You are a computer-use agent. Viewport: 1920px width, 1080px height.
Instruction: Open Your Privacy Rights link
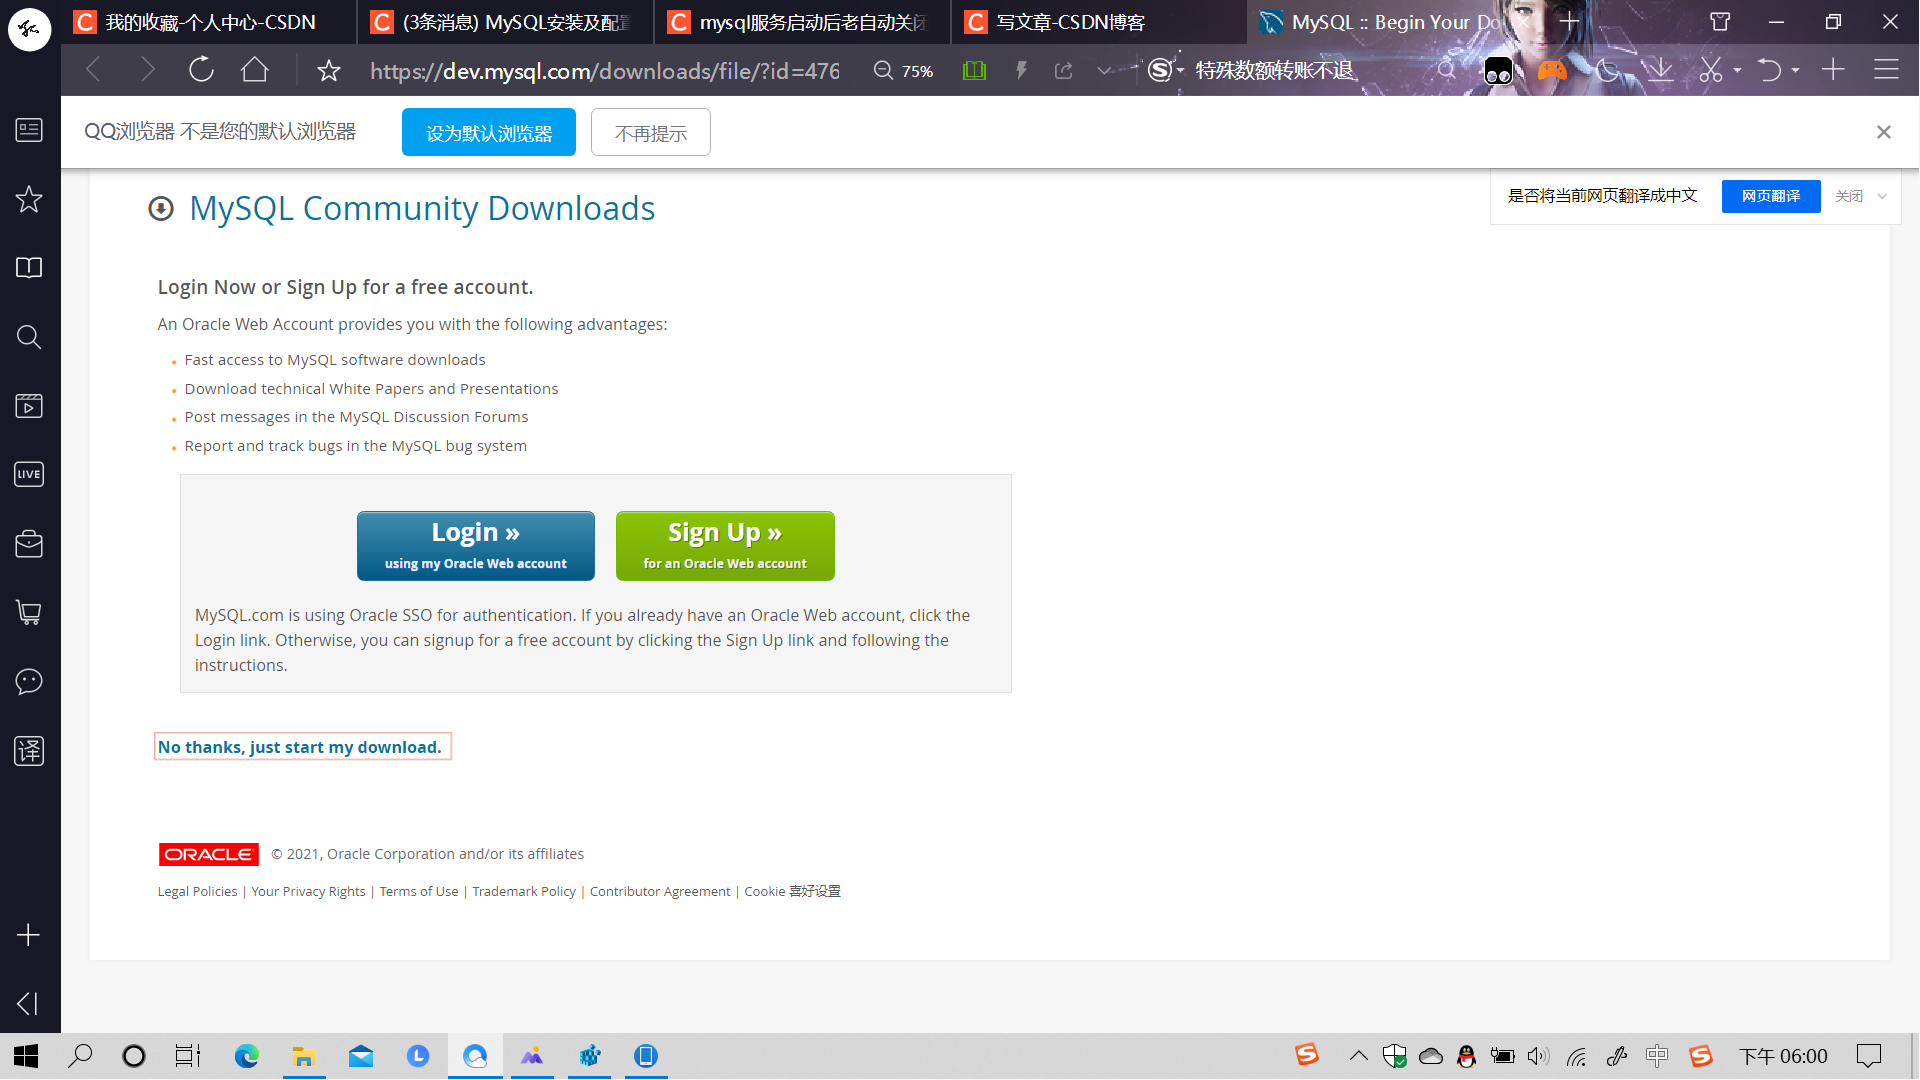tap(308, 891)
